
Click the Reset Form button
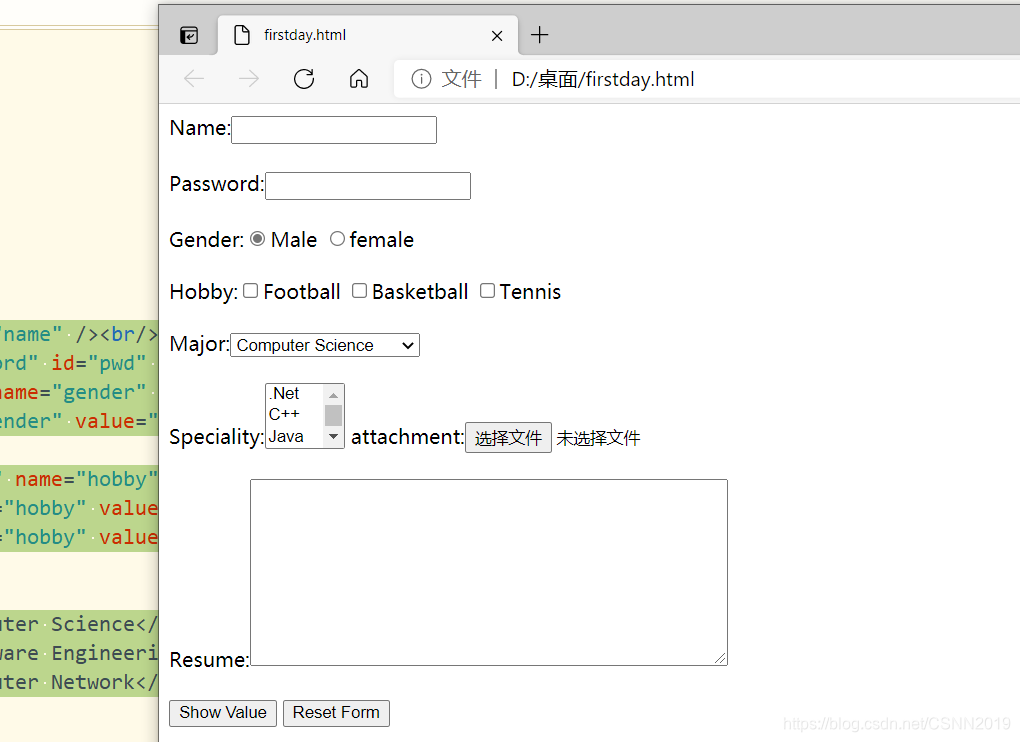pos(336,713)
